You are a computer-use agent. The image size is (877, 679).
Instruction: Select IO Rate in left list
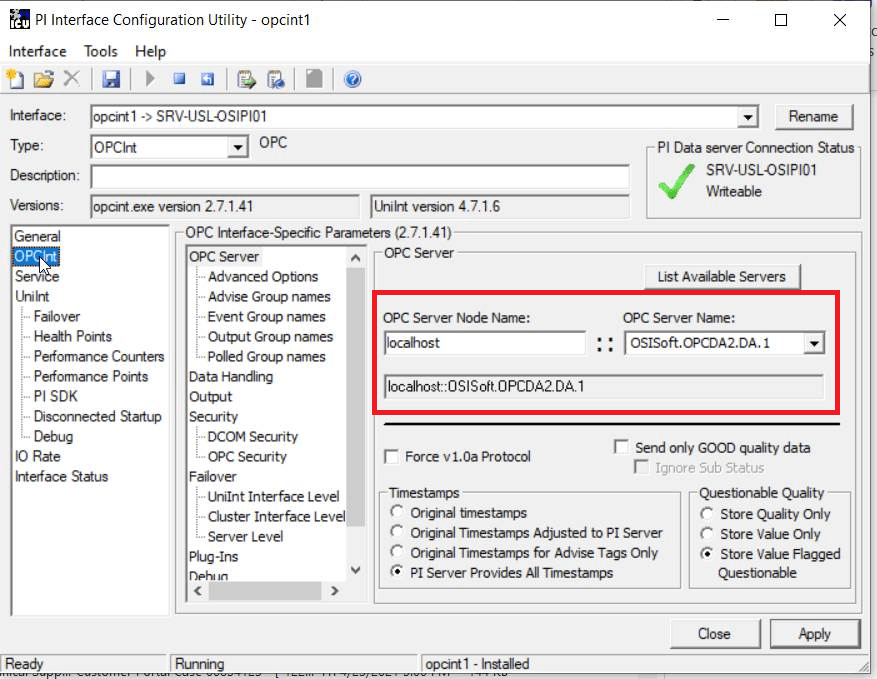[37, 456]
